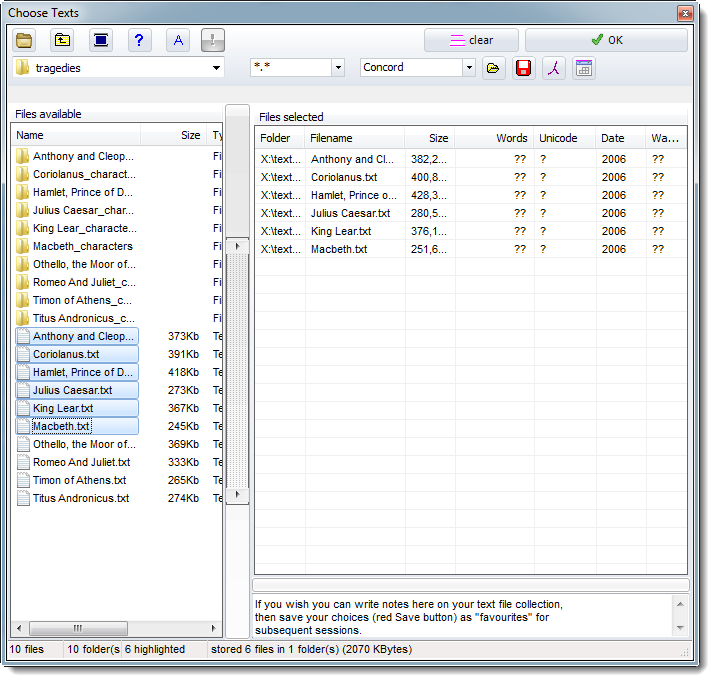The image size is (715, 682).
Task: Select Othello, the Moor text file
Action: pos(83,444)
